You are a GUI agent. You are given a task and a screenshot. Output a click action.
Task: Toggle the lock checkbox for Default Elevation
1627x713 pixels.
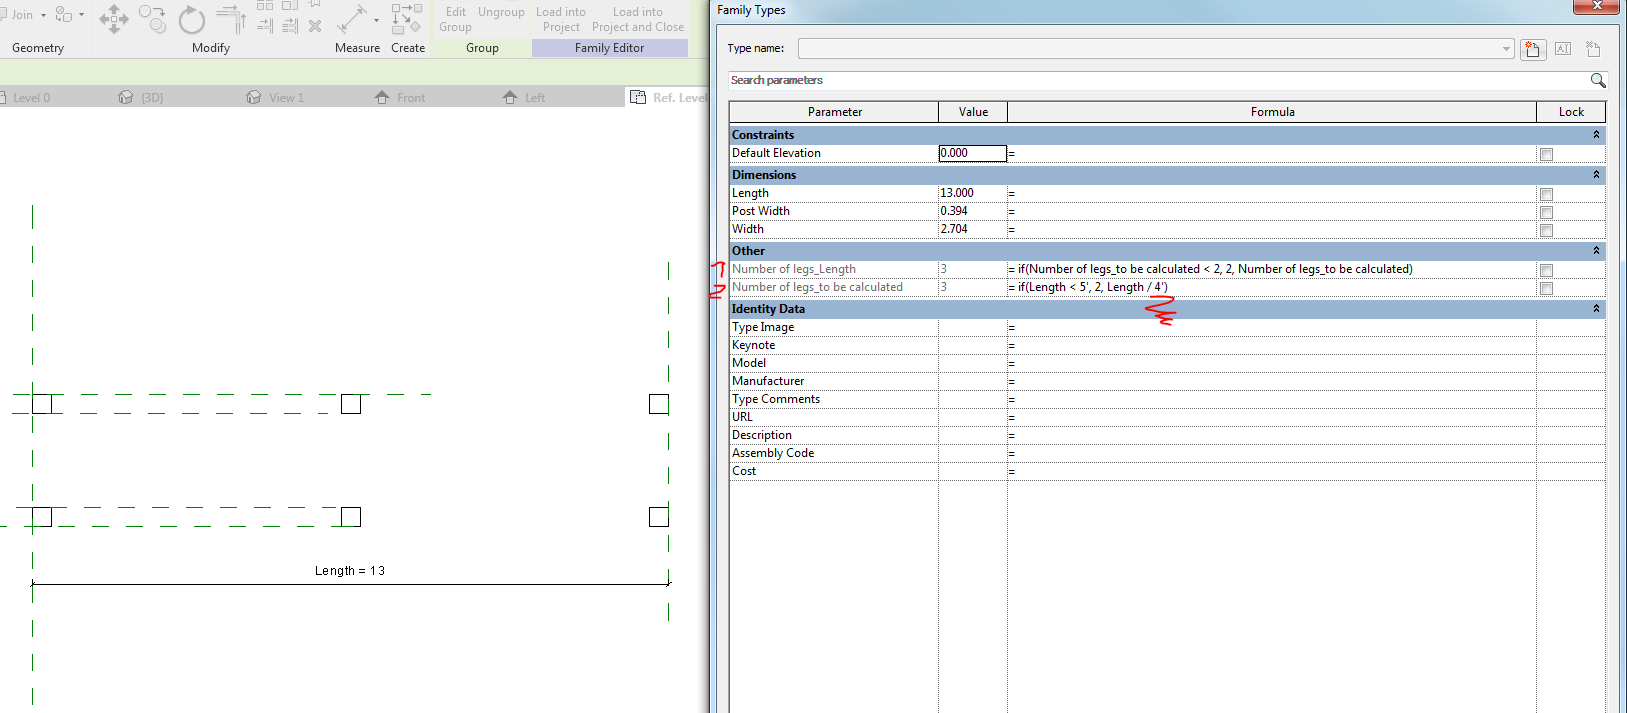(x=1546, y=154)
